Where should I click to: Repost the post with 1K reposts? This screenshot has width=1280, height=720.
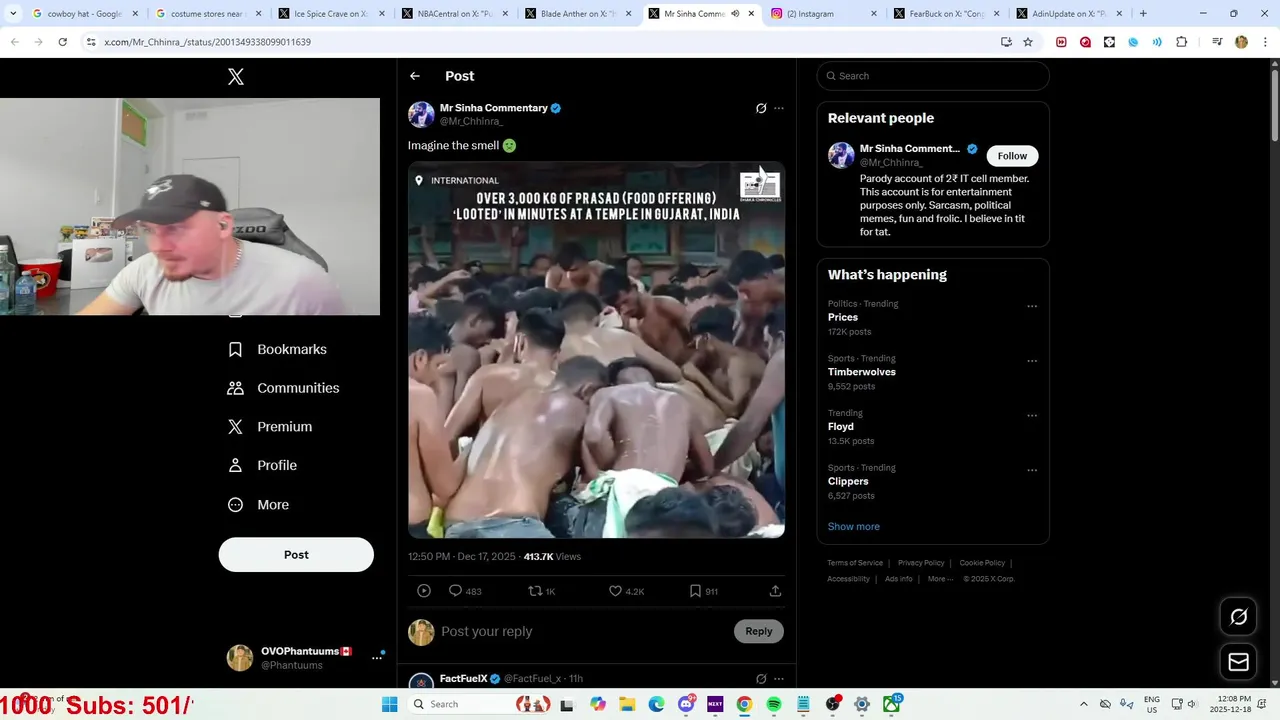pyautogui.click(x=542, y=591)
